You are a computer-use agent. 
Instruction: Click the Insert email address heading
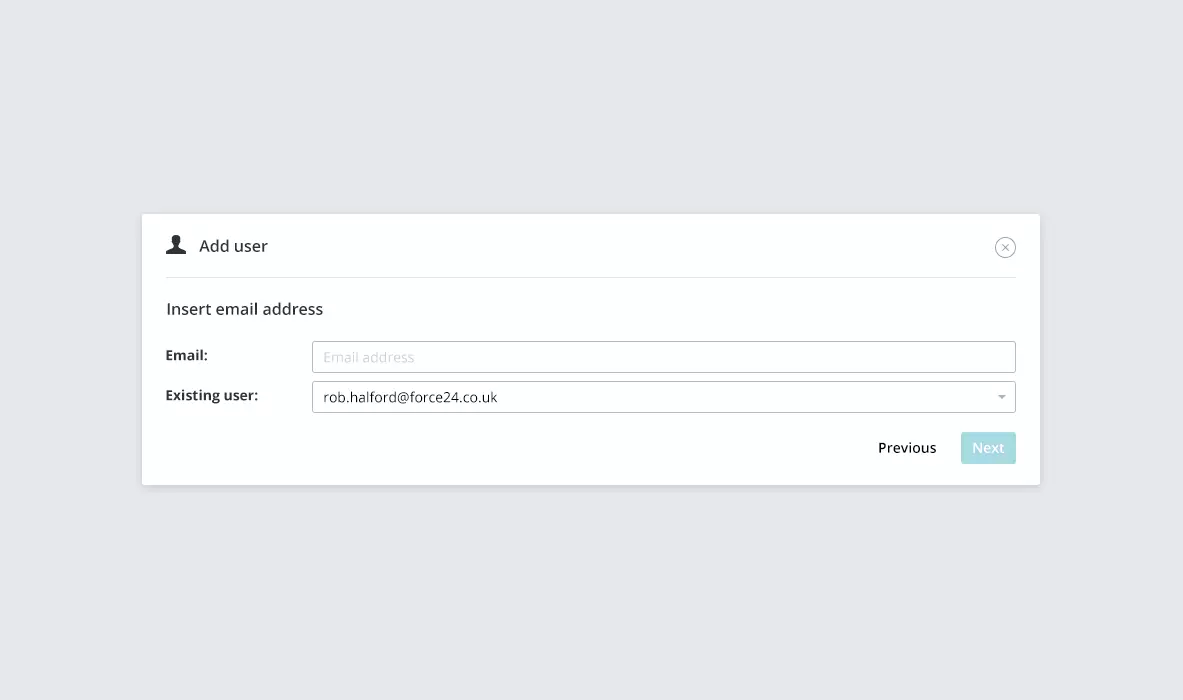[x=244, y=309]
